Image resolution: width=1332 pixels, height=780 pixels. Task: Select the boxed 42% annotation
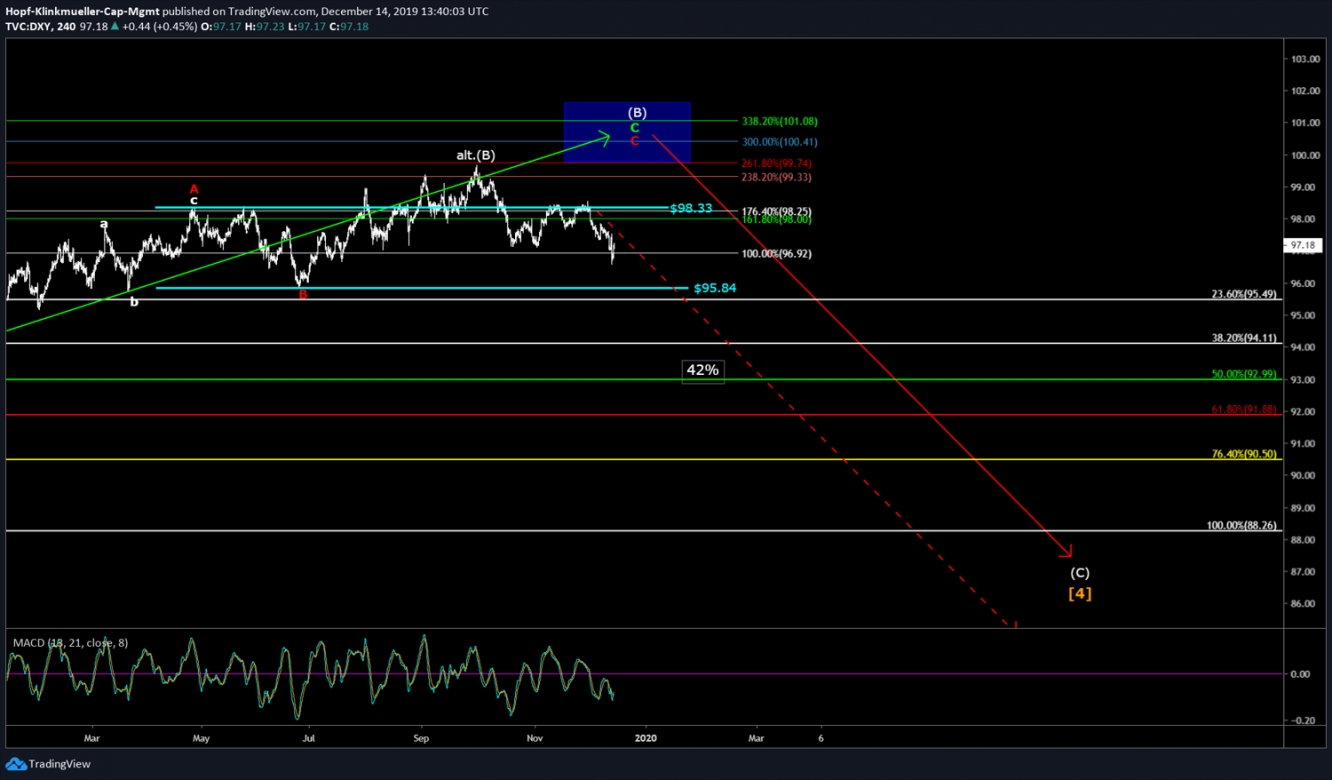(702, 370)
